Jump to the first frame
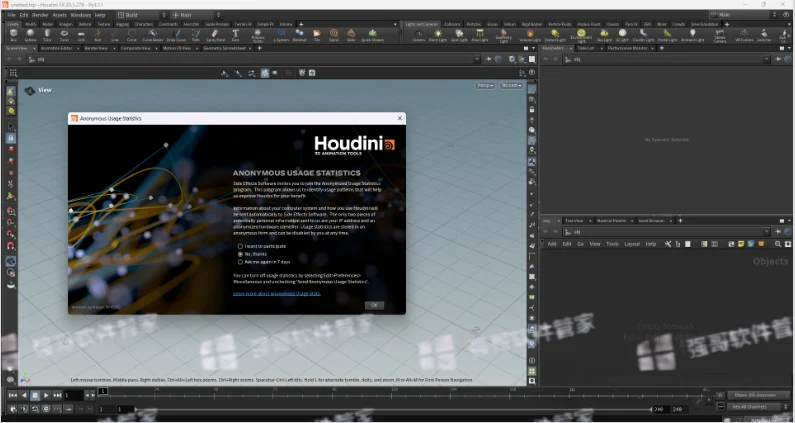The height and width of the screenshot is (423, 795). click(x=13, y=395)
